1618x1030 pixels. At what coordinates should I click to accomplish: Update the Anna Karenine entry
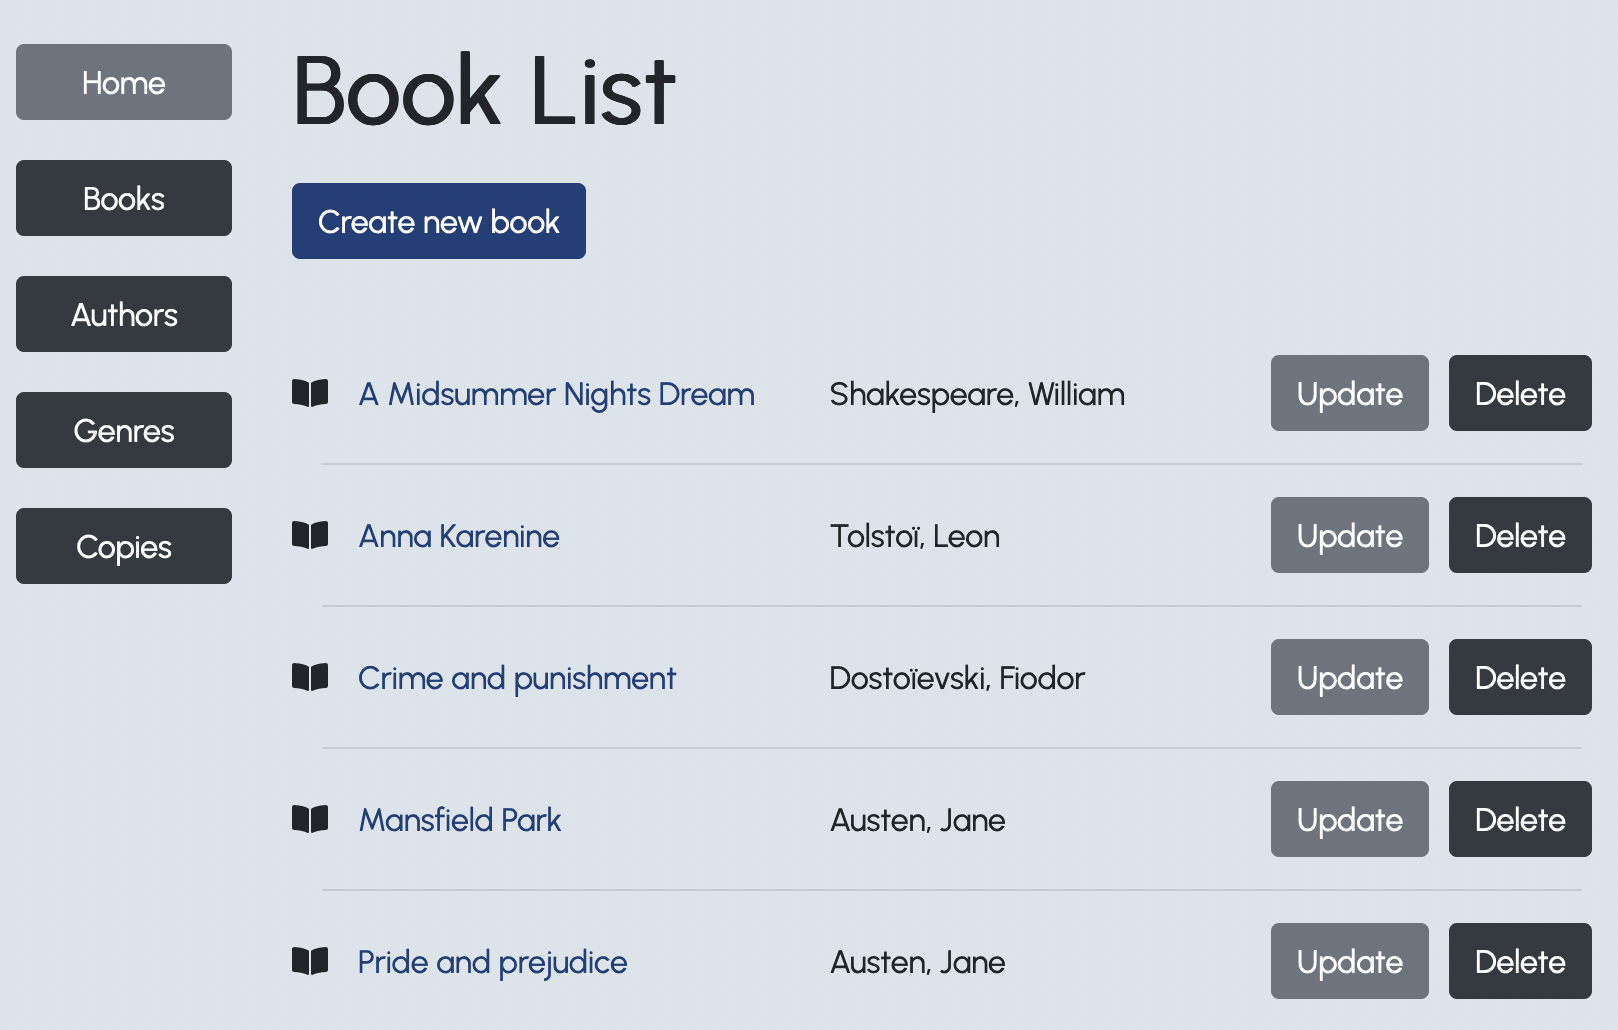[x=1349, y=535]
